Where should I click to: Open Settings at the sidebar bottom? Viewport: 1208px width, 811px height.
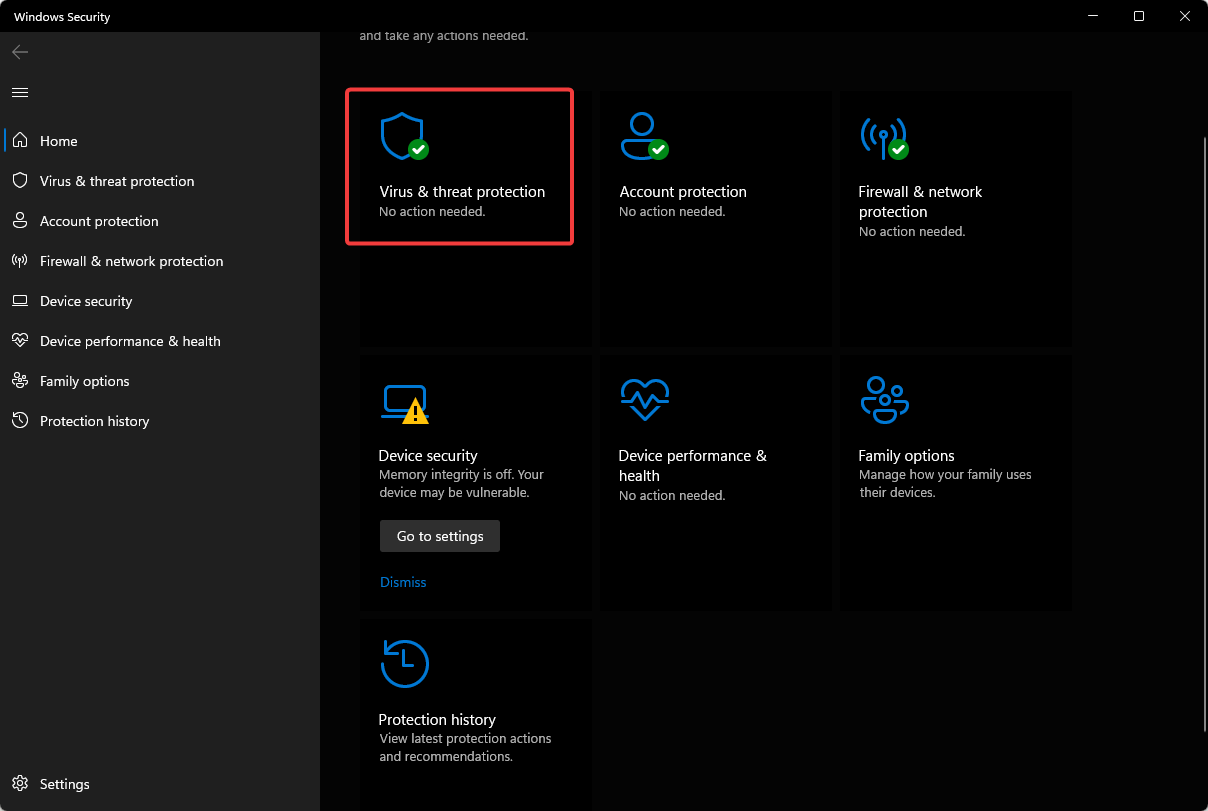[x=160, y=784]
